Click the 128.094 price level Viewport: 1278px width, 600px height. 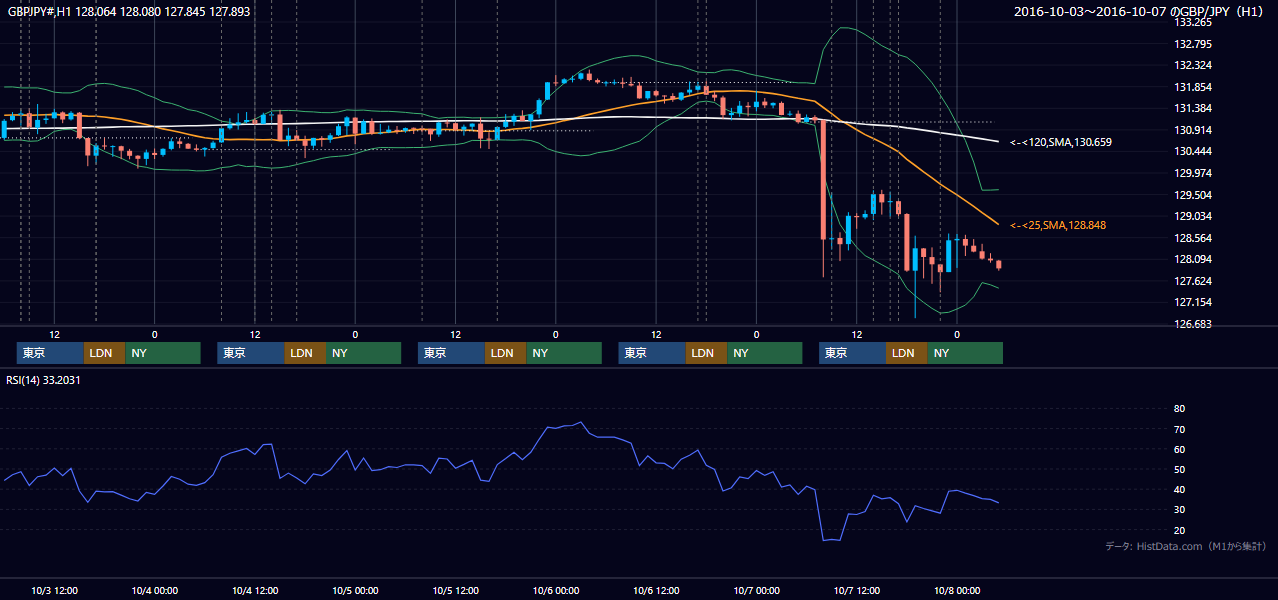(1193, 259)
